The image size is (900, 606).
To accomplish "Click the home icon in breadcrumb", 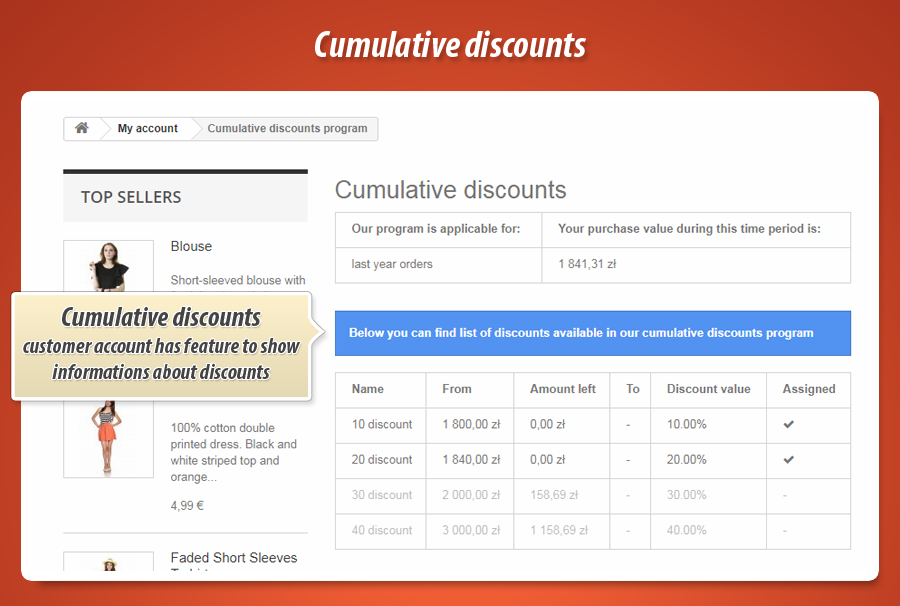I will 82,128.
